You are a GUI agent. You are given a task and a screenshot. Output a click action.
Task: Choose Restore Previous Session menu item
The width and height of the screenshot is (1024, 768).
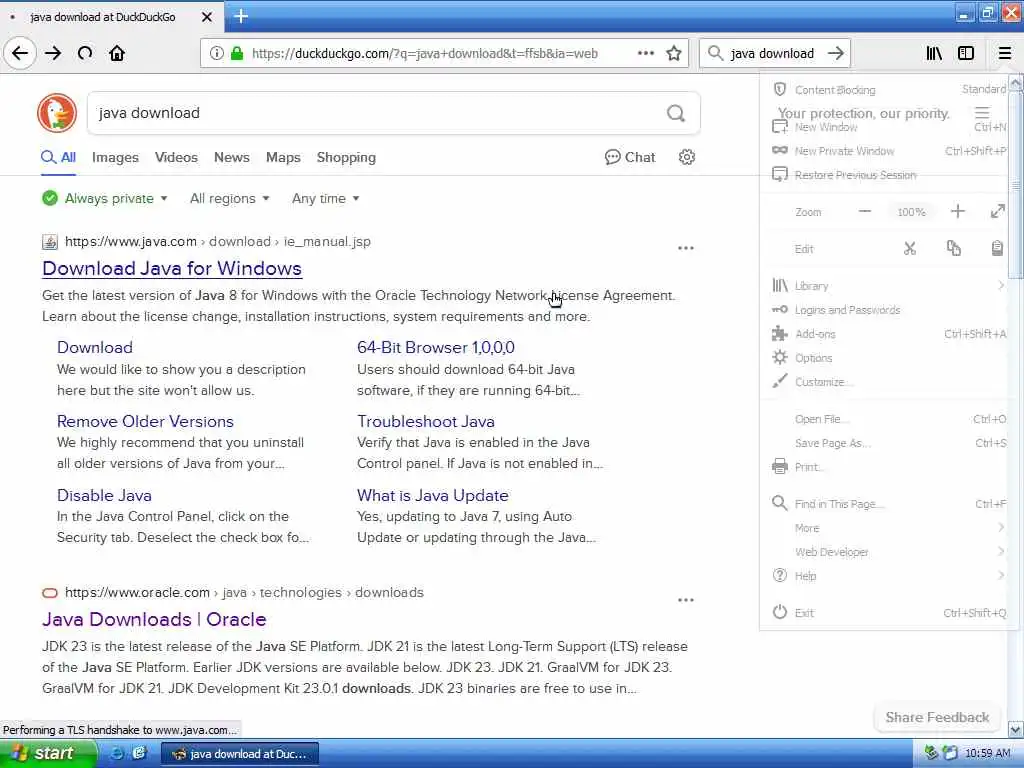coord(888,175)
